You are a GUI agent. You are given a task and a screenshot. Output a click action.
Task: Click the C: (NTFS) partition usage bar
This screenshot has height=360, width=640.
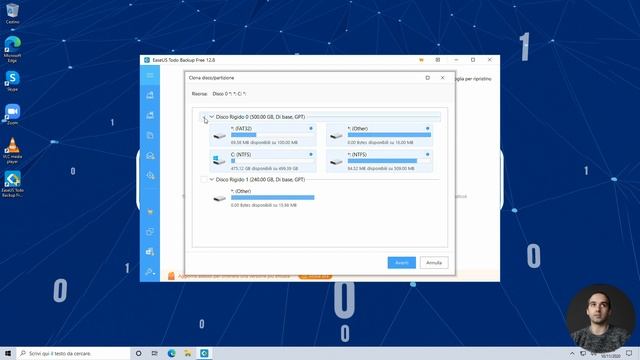(x=272, y=161)
